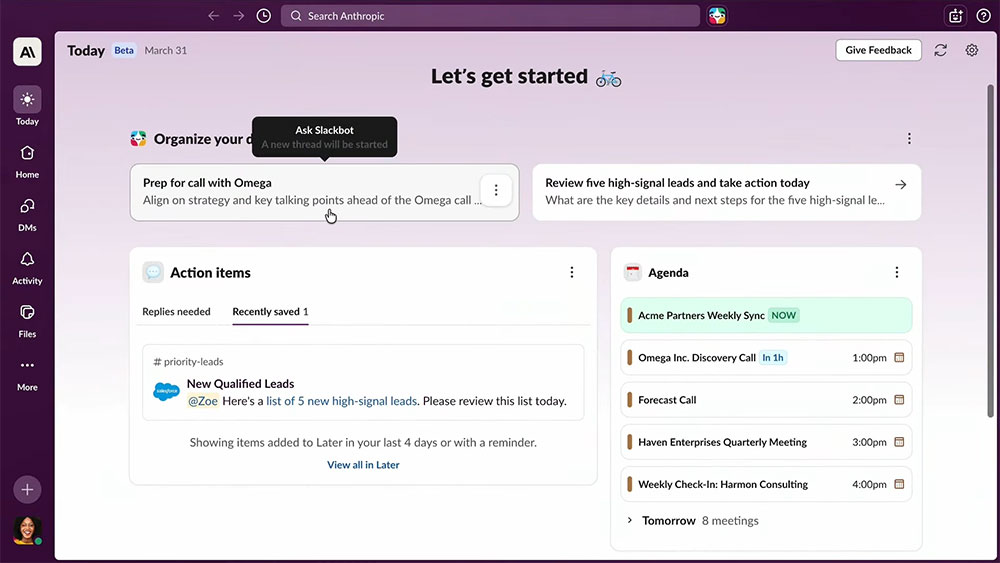Click the Slackbot icon next to search

pyautogui.click(x=718, y=16)
